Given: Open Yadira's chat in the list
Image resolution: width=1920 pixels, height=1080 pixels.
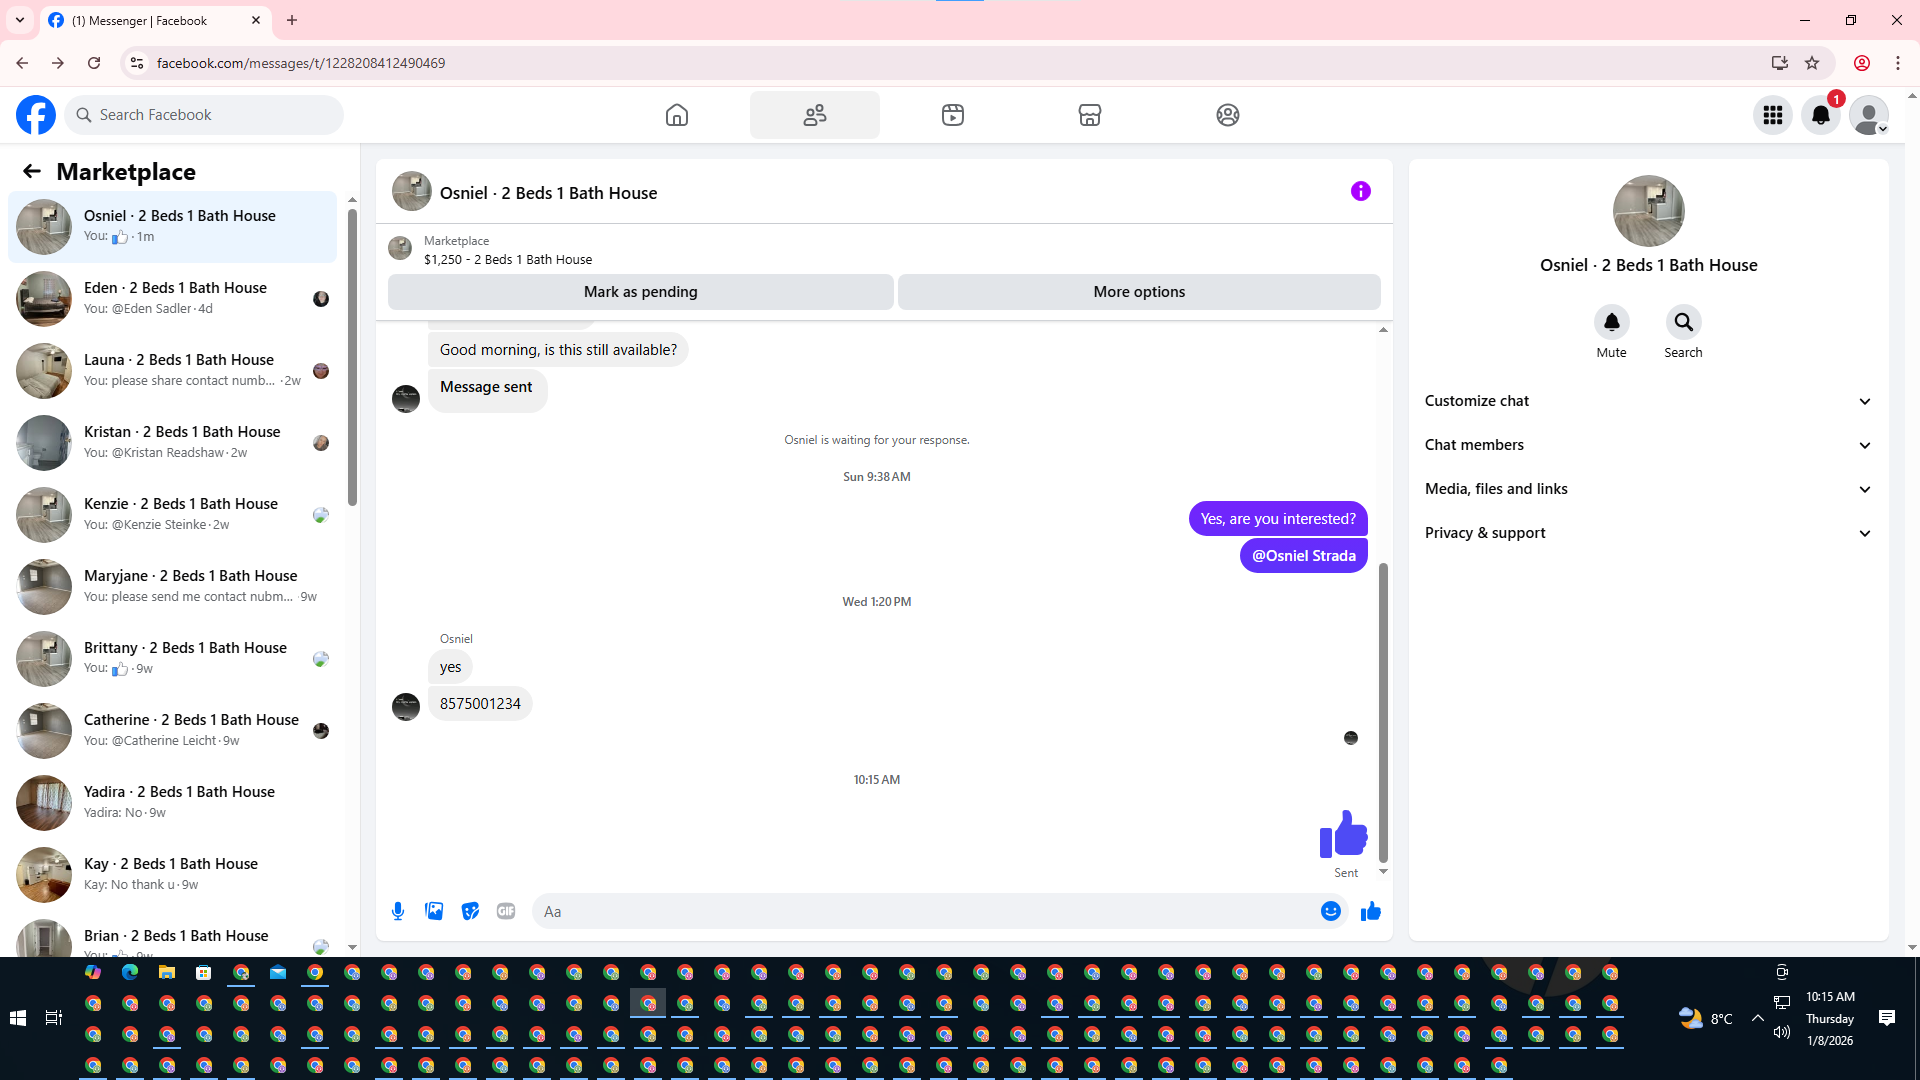Looking at the screenshot, I should (x=173, y=803).
